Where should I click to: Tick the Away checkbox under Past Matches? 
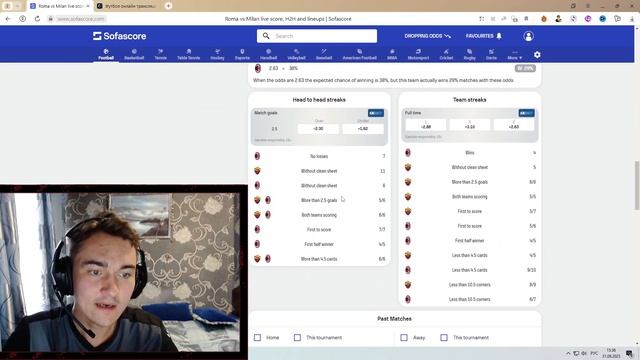(404, 338)
